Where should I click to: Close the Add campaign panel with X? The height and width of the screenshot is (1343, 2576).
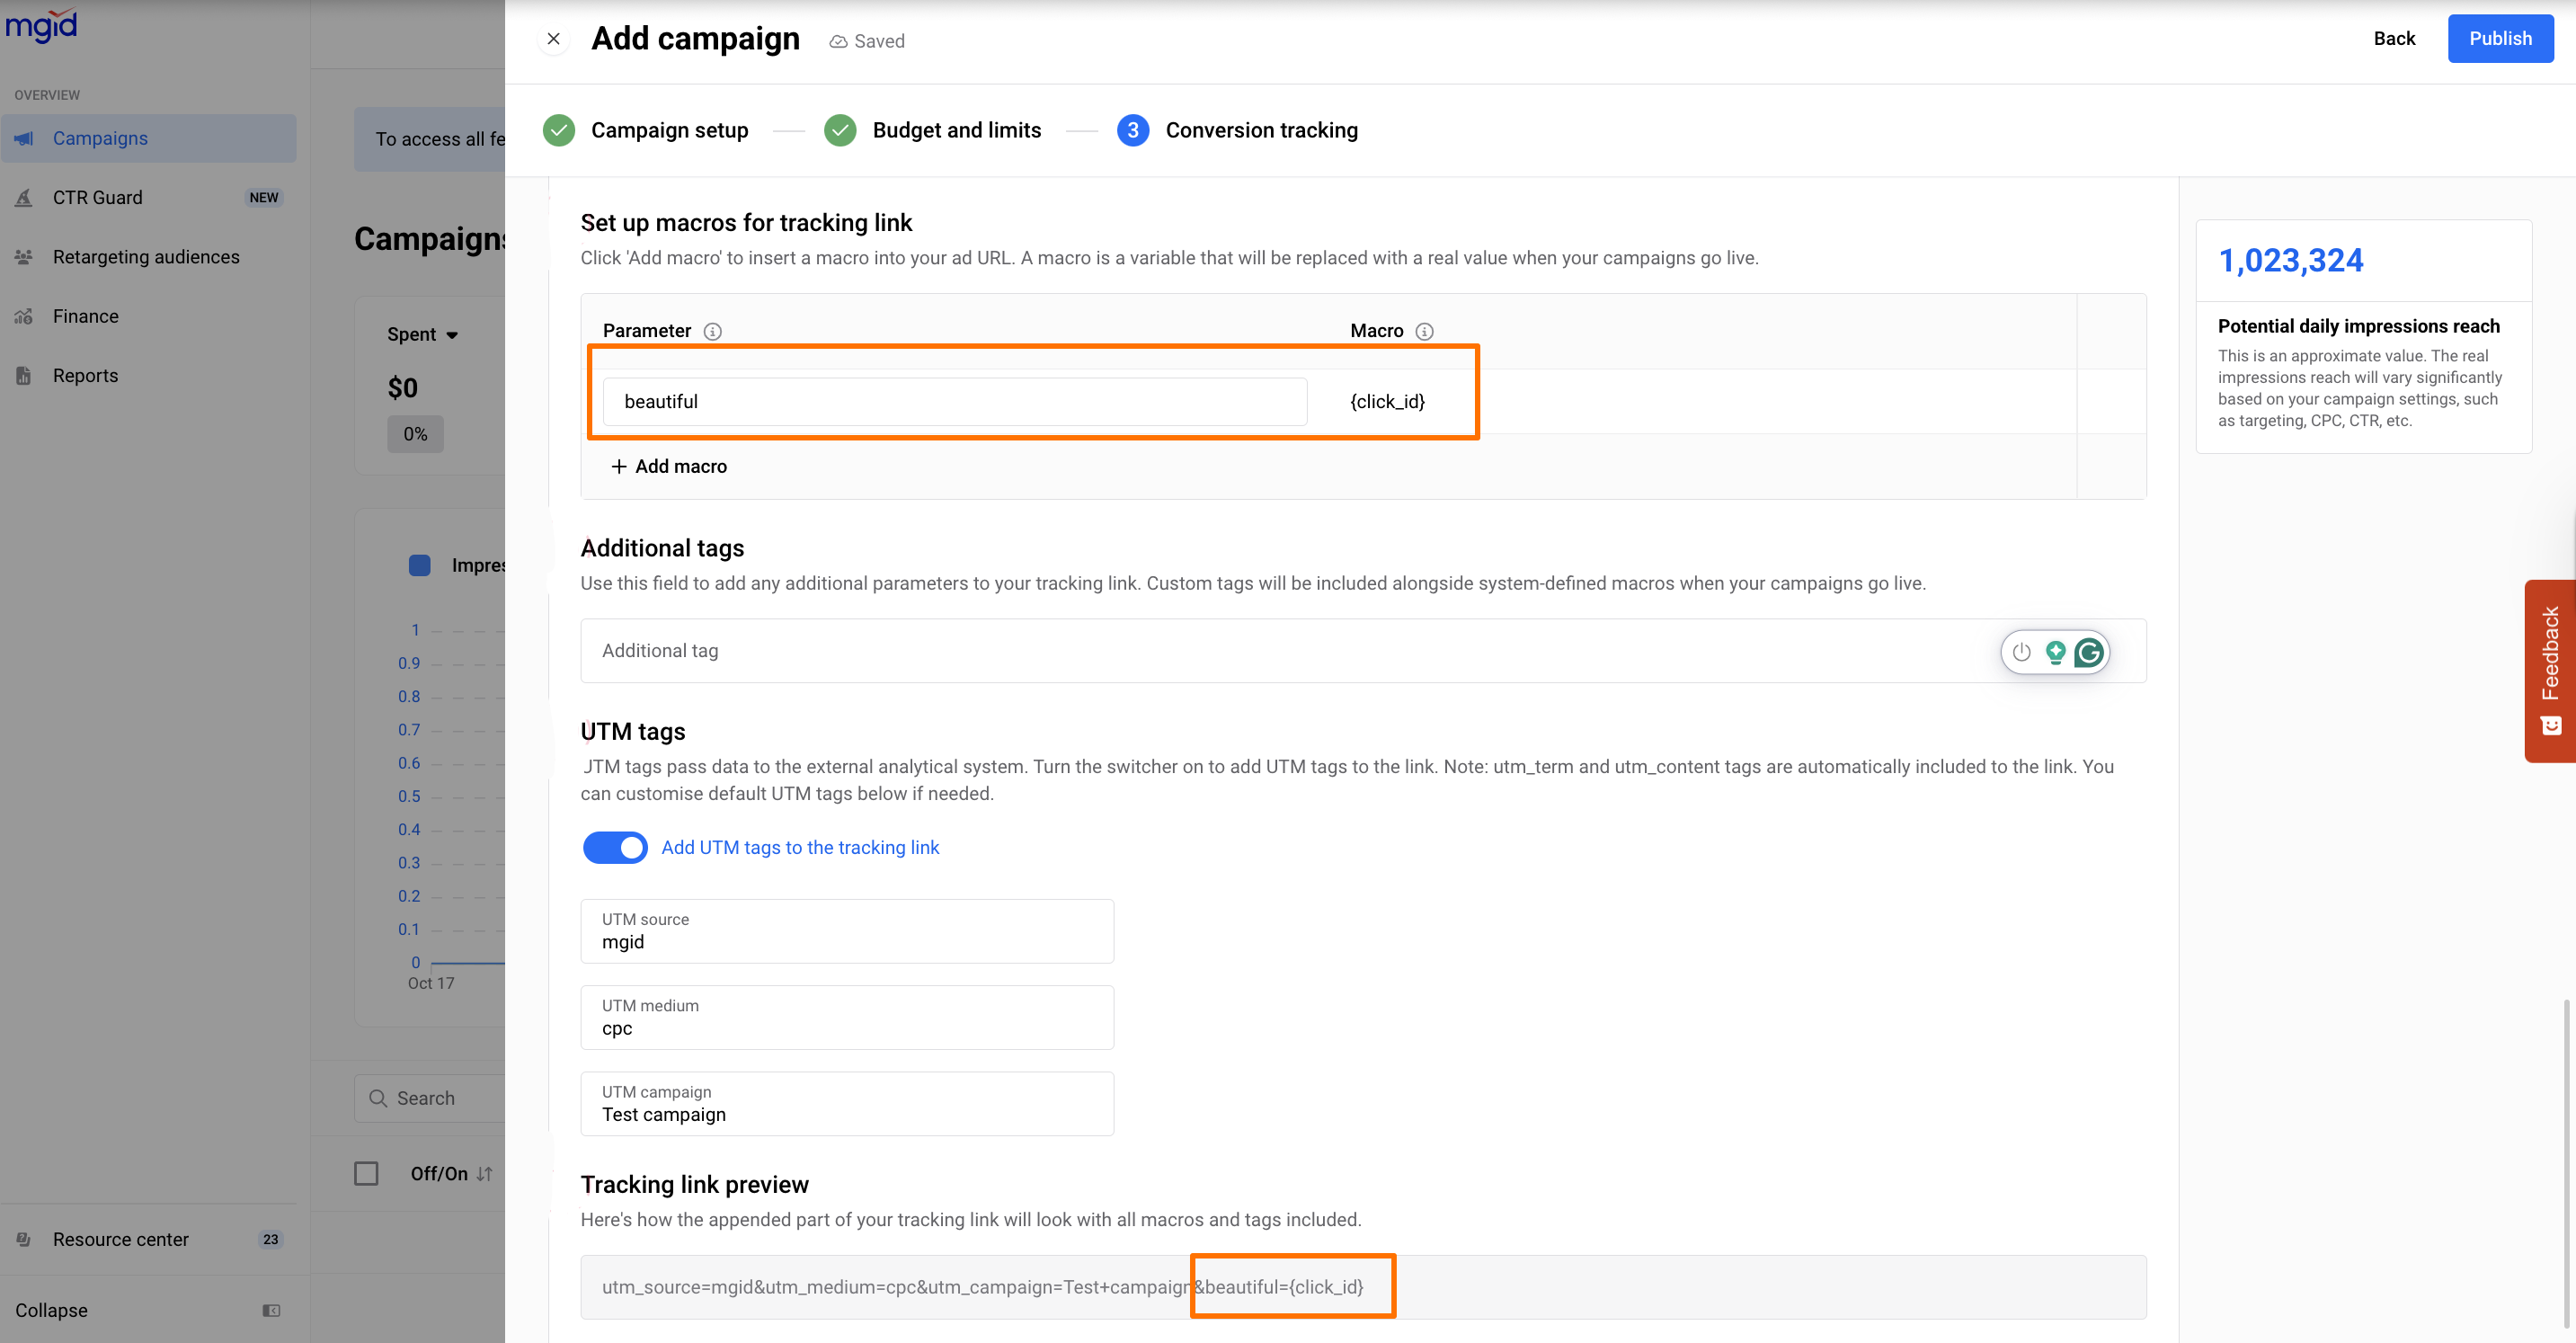point(553,39)
